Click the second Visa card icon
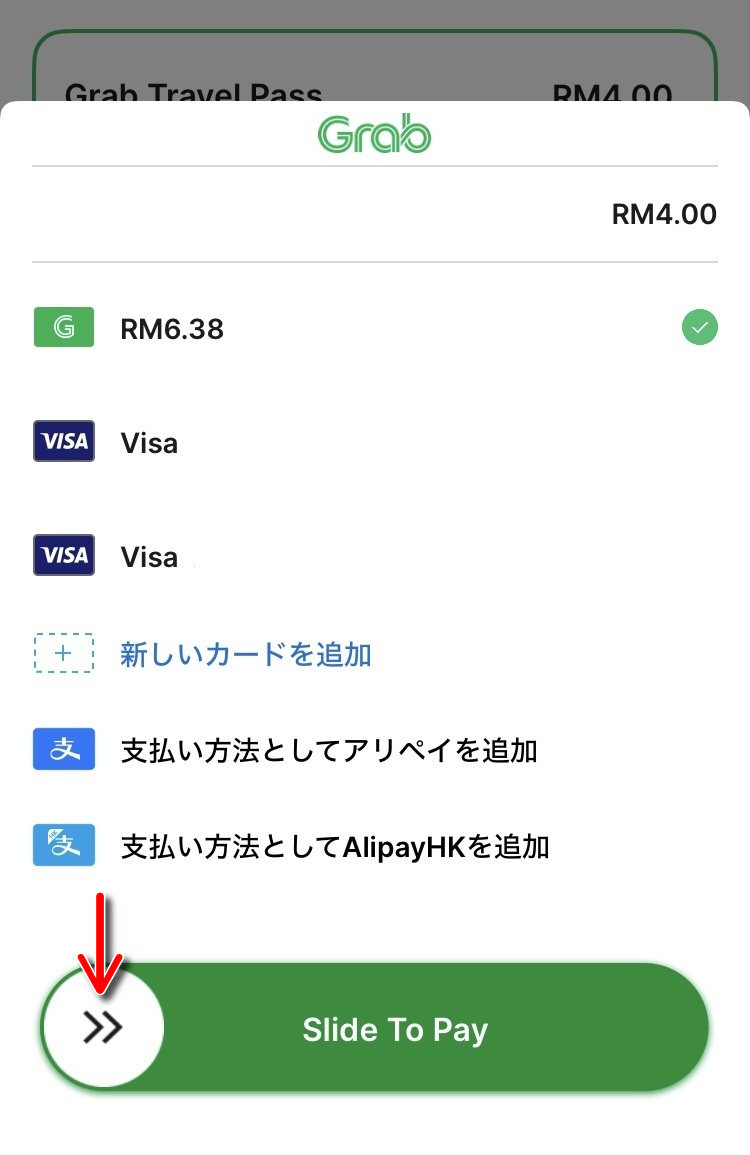Screen dimensions: 750x1155 64,555
